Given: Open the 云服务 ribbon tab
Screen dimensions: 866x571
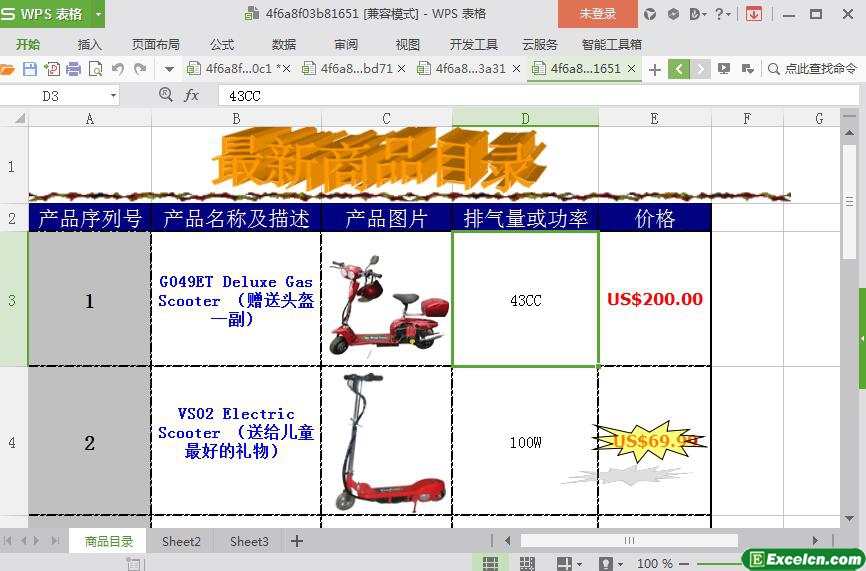Looking at the screenshot, I should click(x=540, y=44).
